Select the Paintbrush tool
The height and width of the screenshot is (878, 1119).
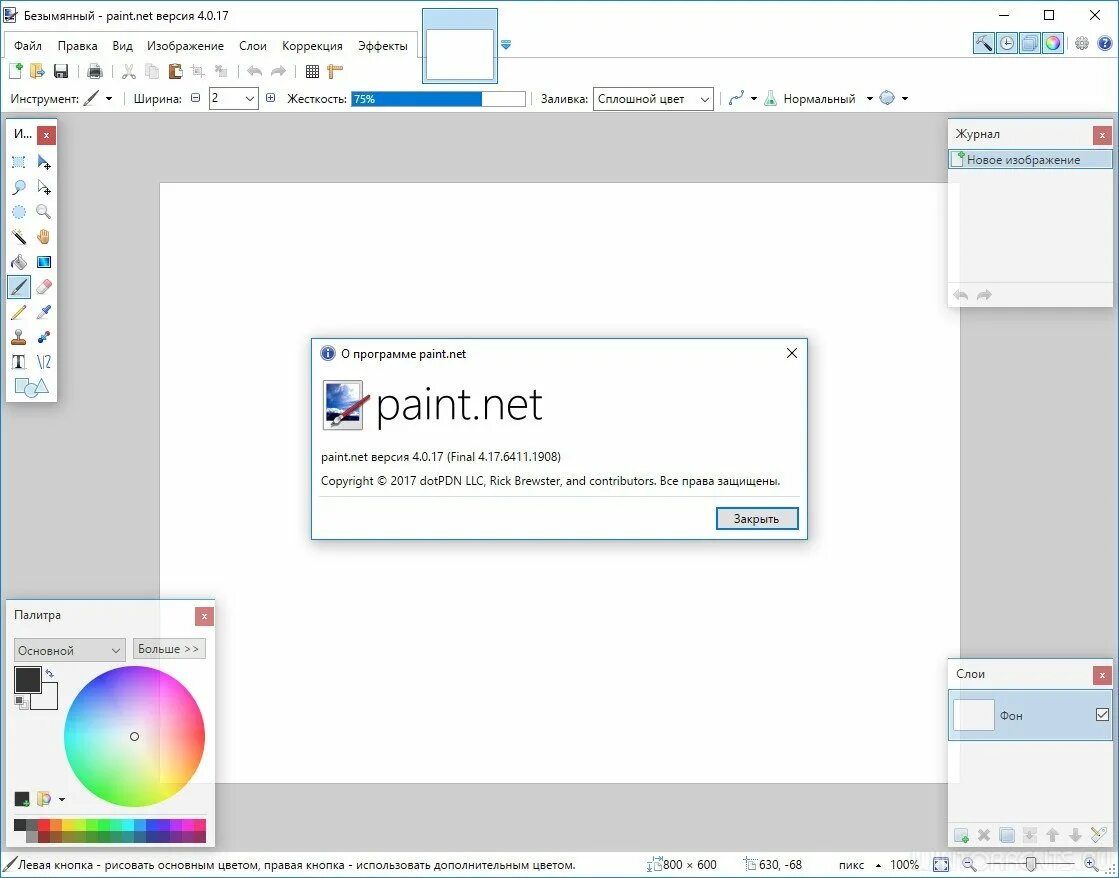(19, 287)
